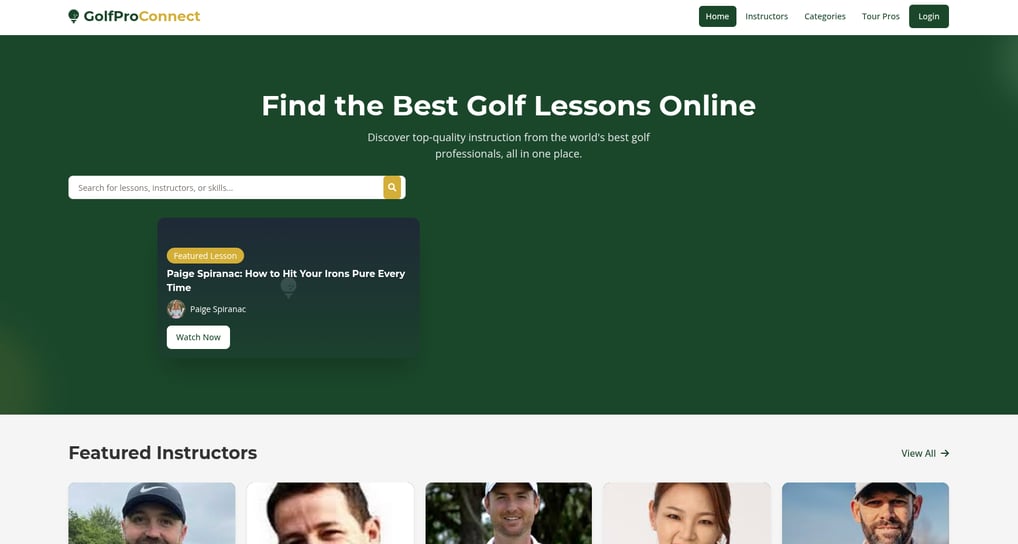Click the Watch Now button
Viewport: 1018px width, 544px height.
pyautogui.click(x=198, y=337)
